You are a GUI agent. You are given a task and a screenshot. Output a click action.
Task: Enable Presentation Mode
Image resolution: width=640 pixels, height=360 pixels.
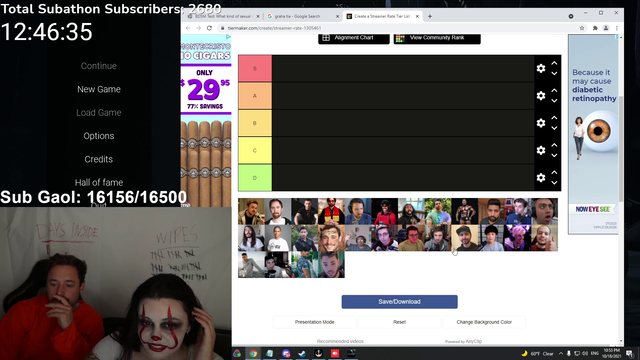(x=314, y=322)
